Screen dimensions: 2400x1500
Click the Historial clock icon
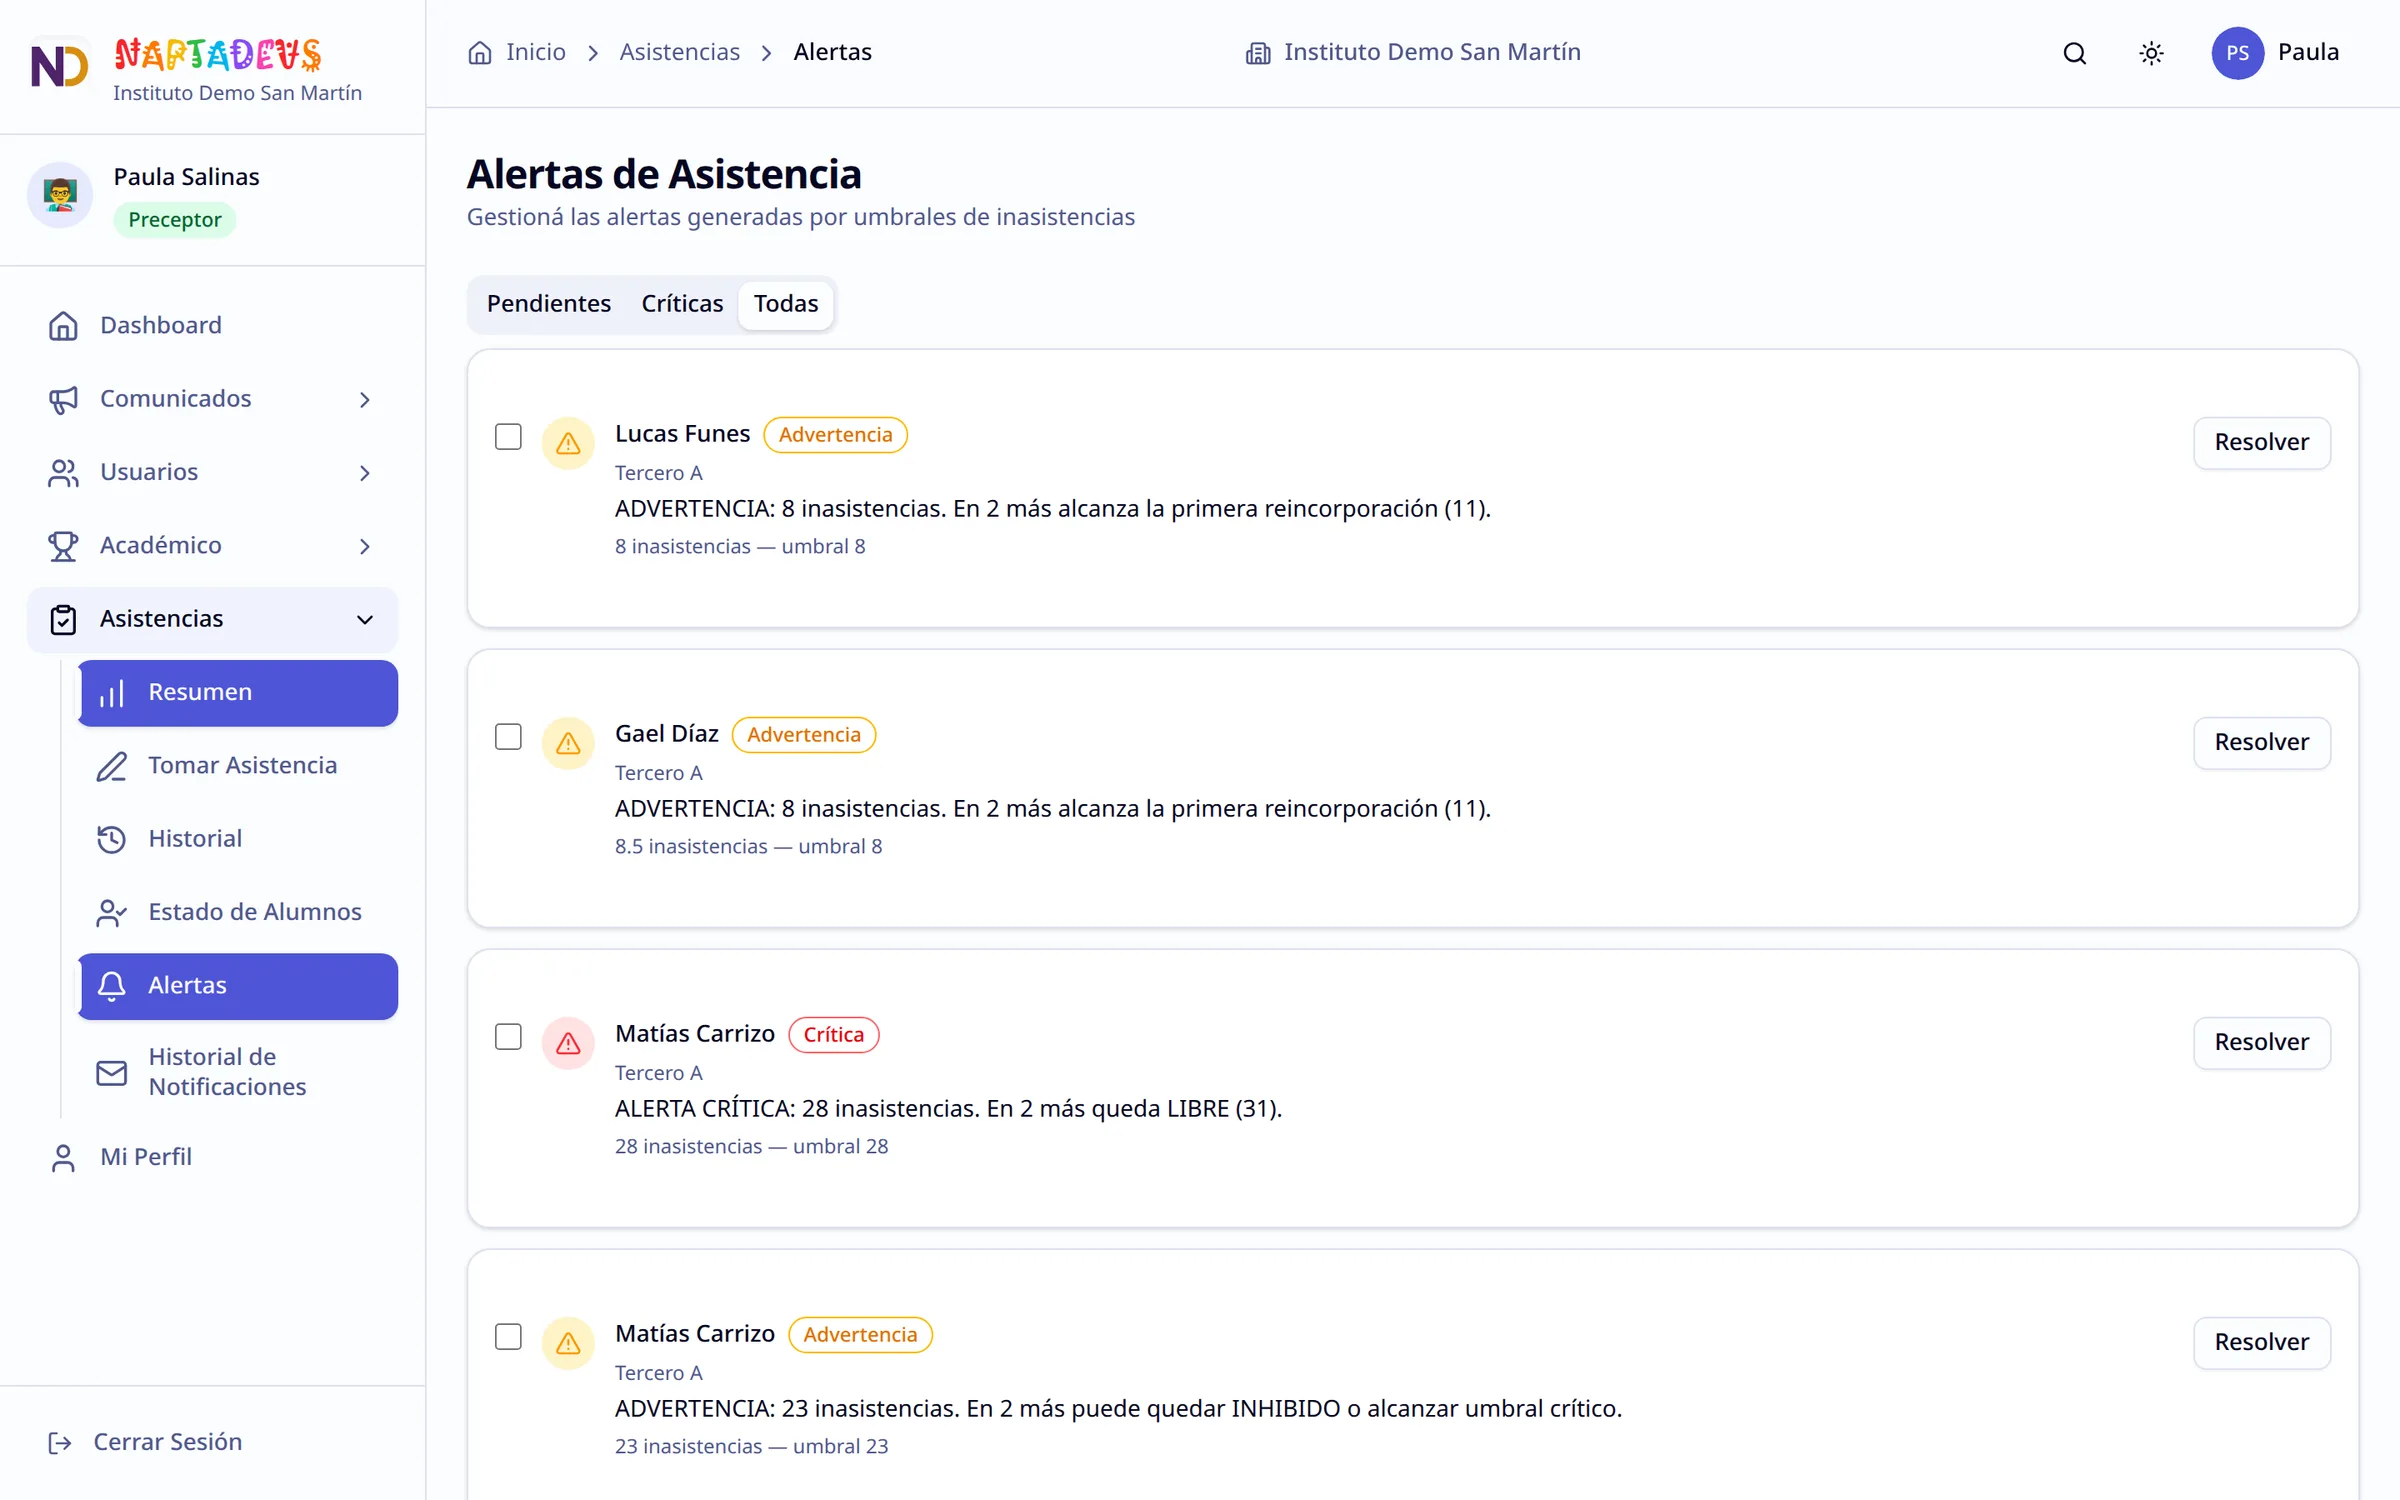[111, 839]
